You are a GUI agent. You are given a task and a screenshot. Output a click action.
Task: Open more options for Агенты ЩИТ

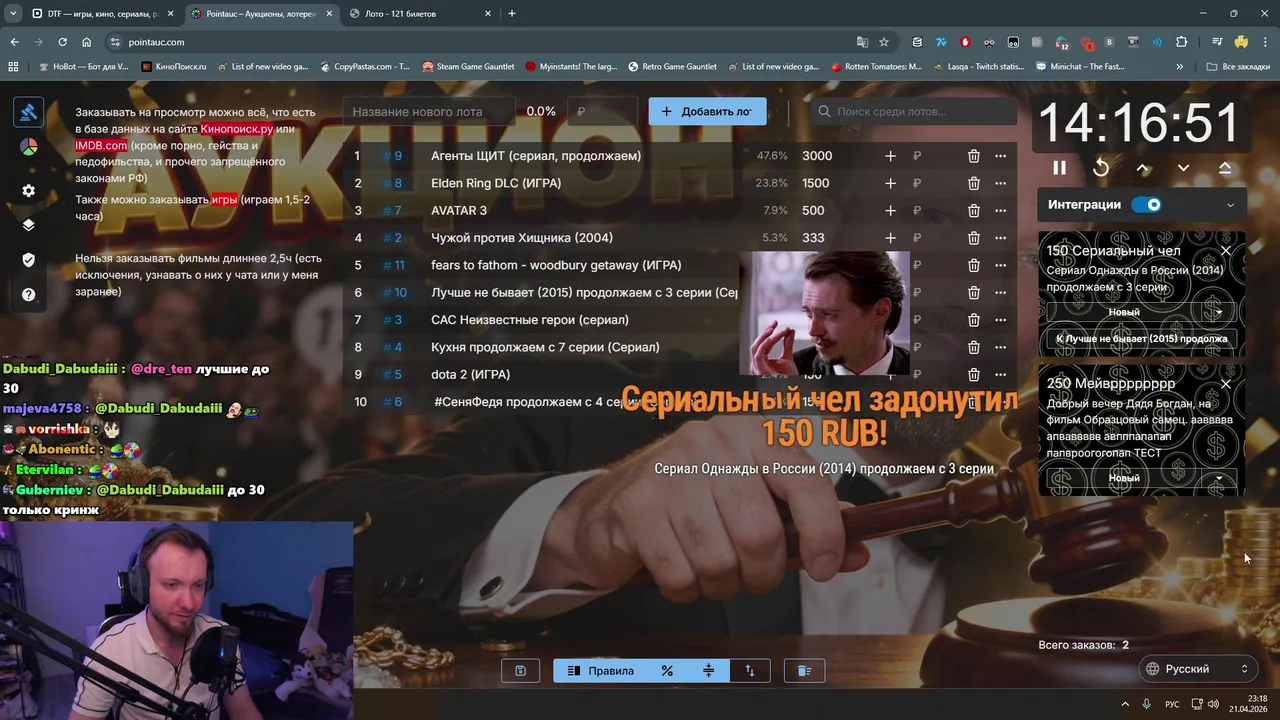pos(1000,156)
